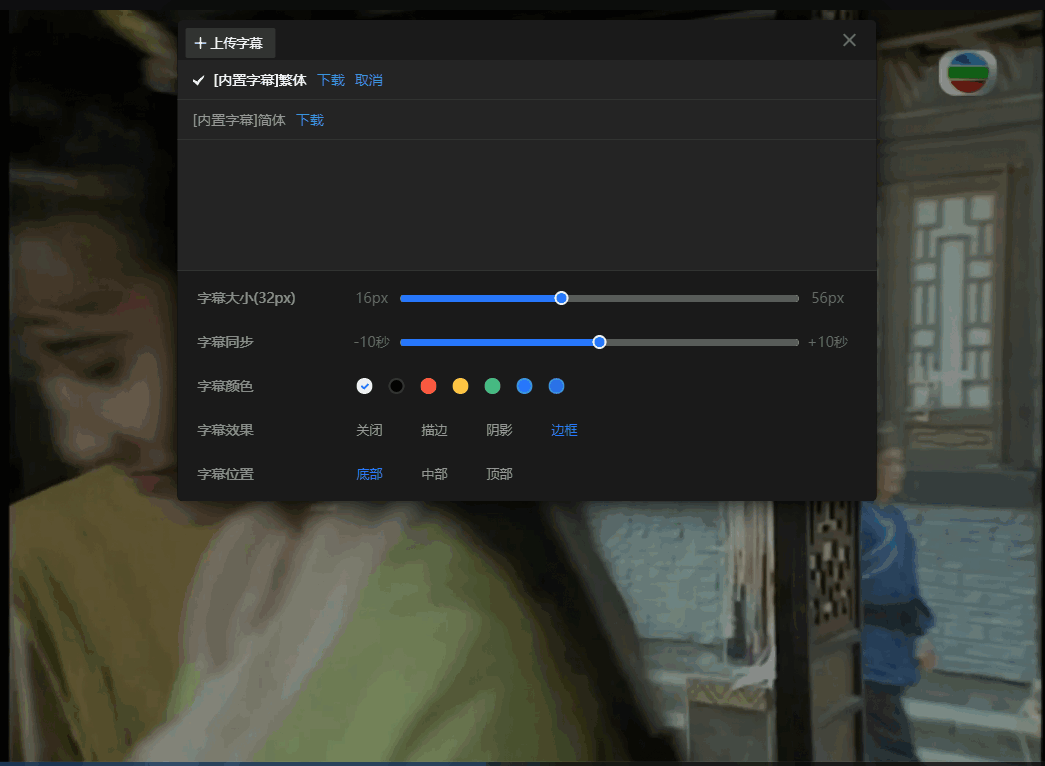Close the subtitle settings dialog

pos(849,40)
